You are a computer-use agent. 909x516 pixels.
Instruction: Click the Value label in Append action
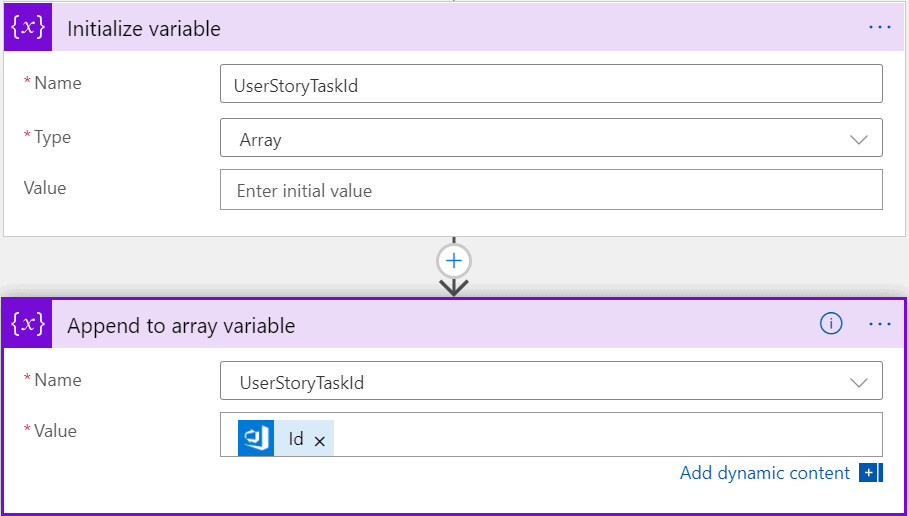tap(55, 431)
